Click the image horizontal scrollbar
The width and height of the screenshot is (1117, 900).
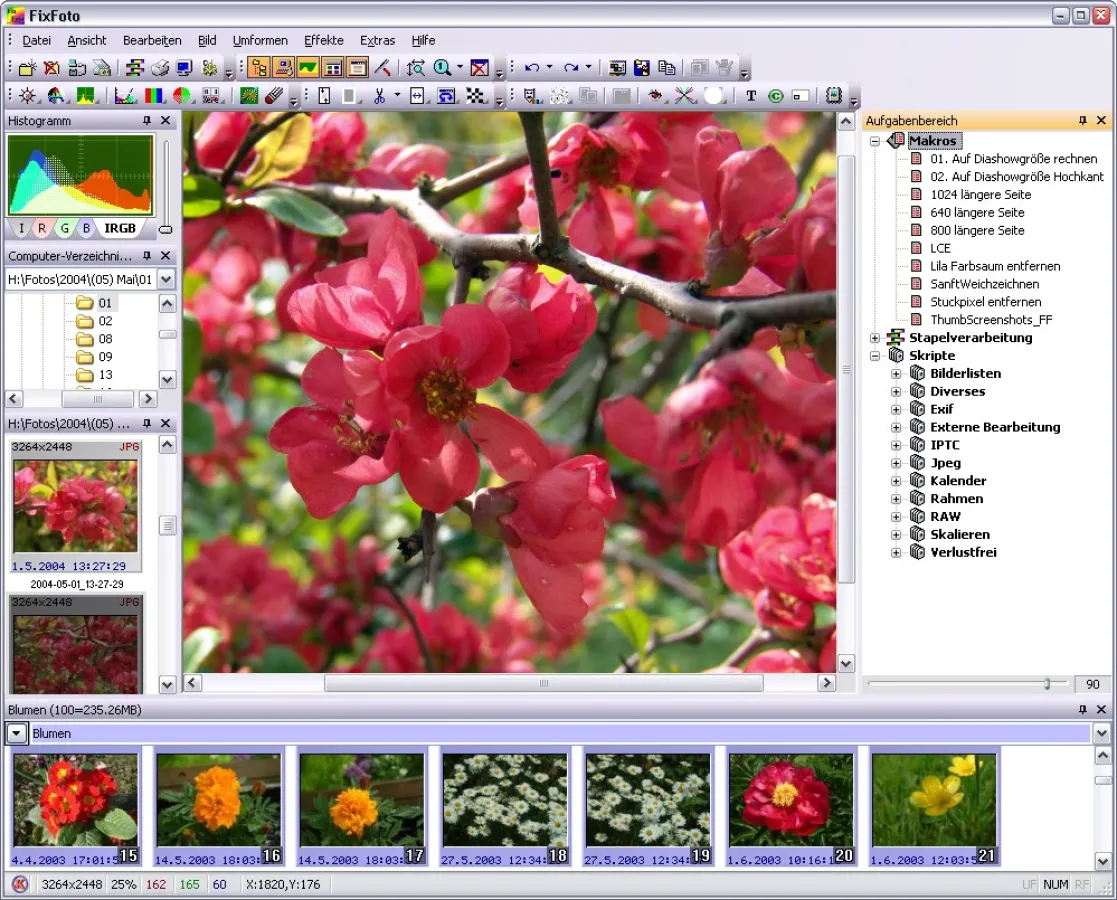pos(544,683)
